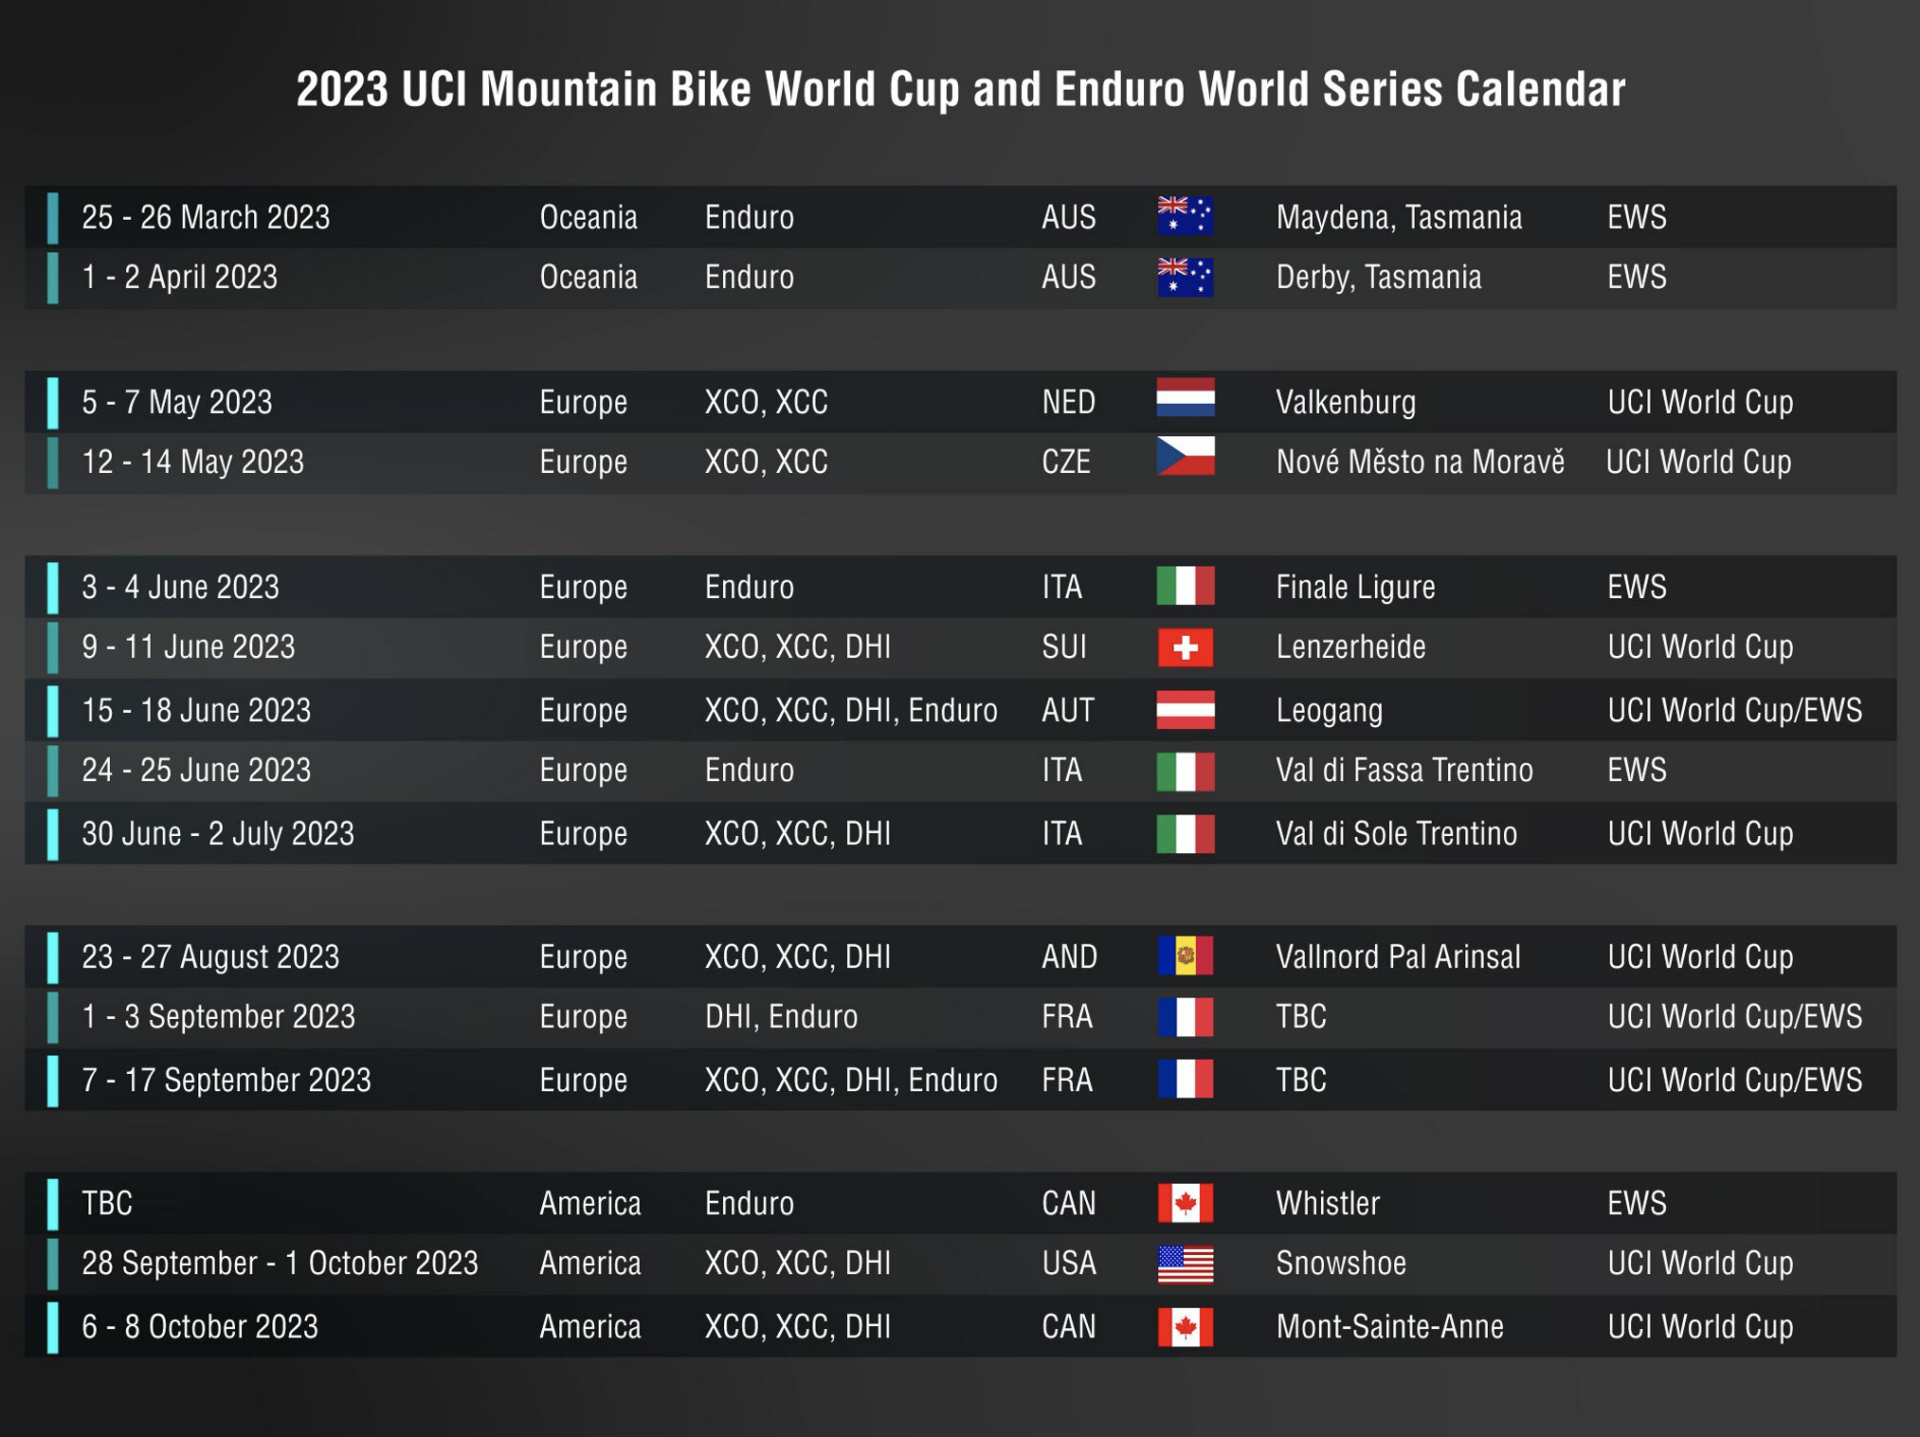Click the Canadian flag beside Mont-Sainte-Anne
1920x1437 pixels.
point(1185,1327)
